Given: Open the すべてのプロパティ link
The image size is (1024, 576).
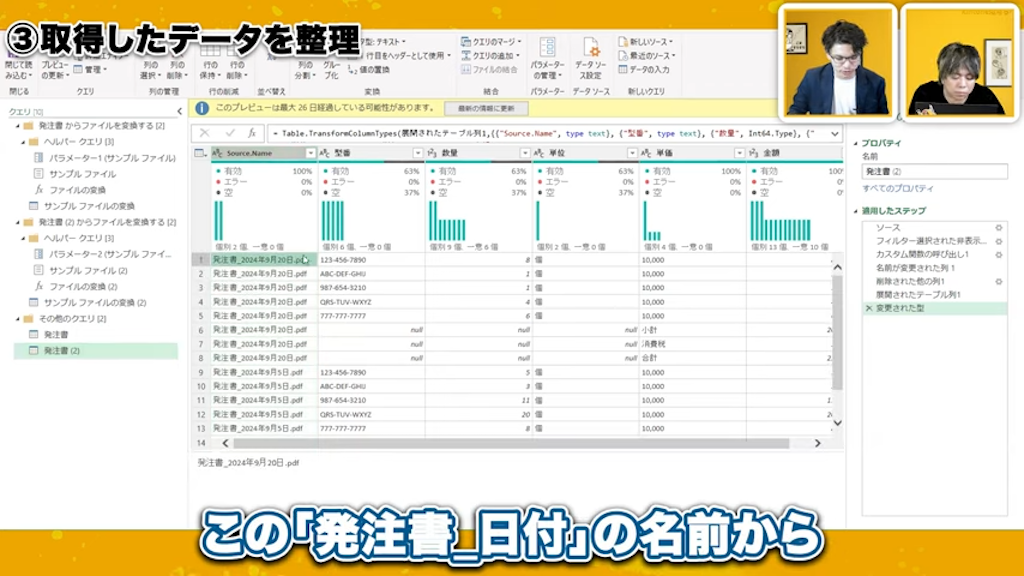Looking at the screenshot, I should (898, 188).
